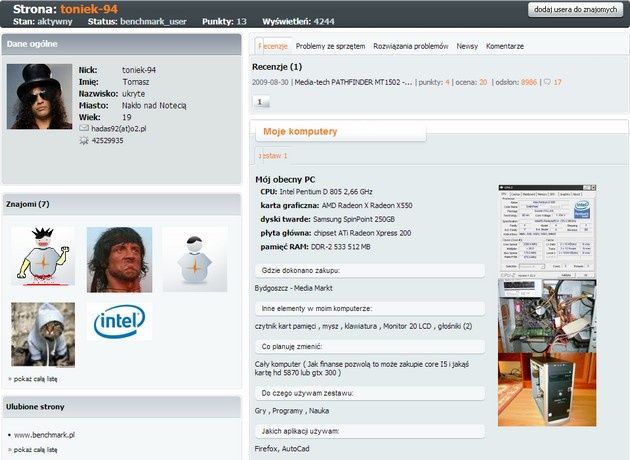Open photo of PC tower case on desk

coord(547,390)
